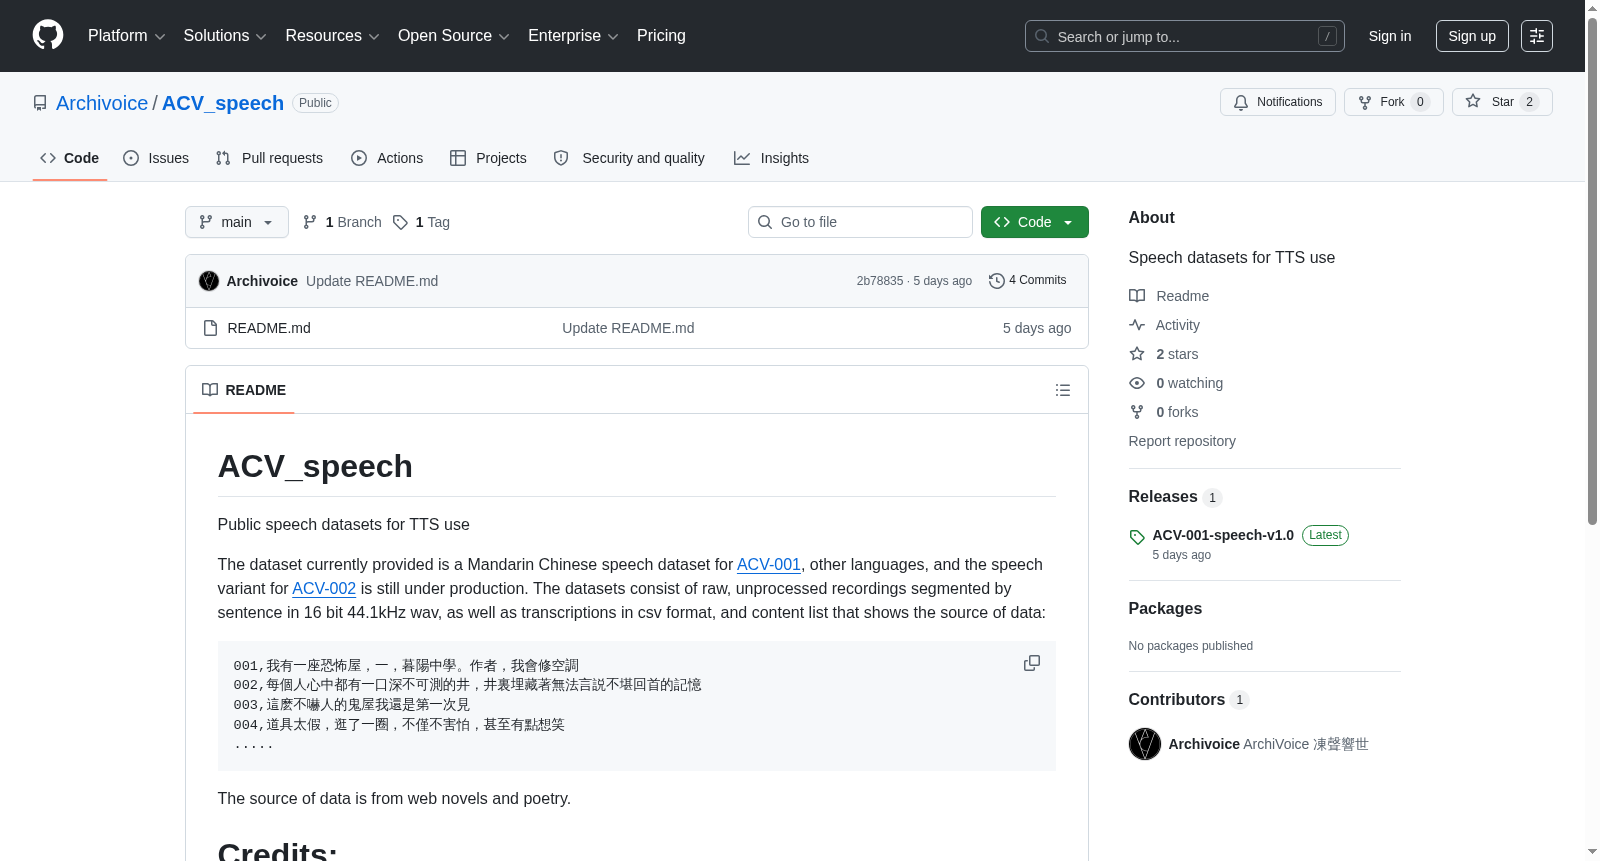
Task: Open the ACV_speech repository link
Action: (223, 103)
